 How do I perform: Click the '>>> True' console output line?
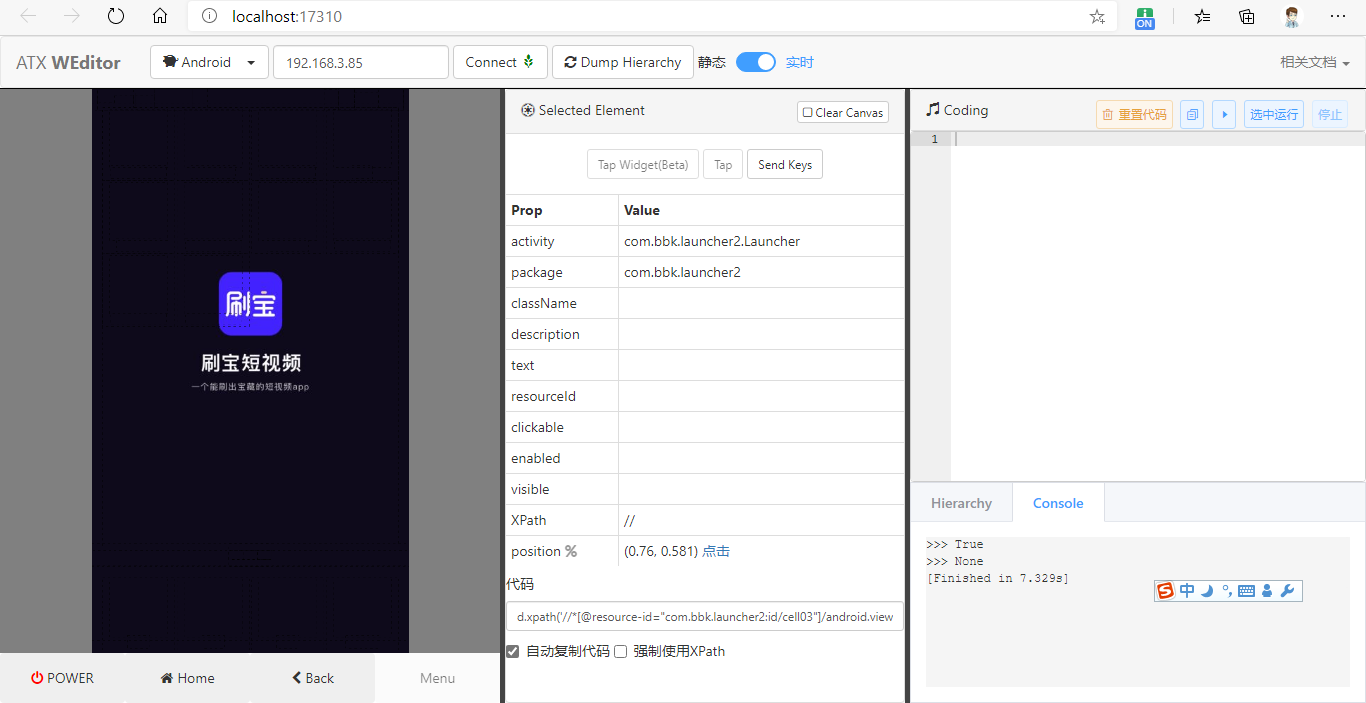tap(955, 544)
